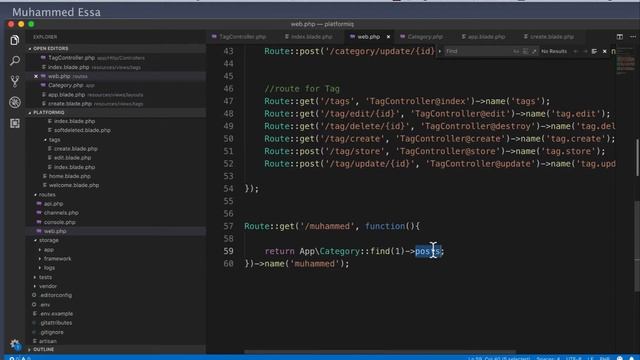Switch to the create.blade.php tab

[x=551, y=37]
